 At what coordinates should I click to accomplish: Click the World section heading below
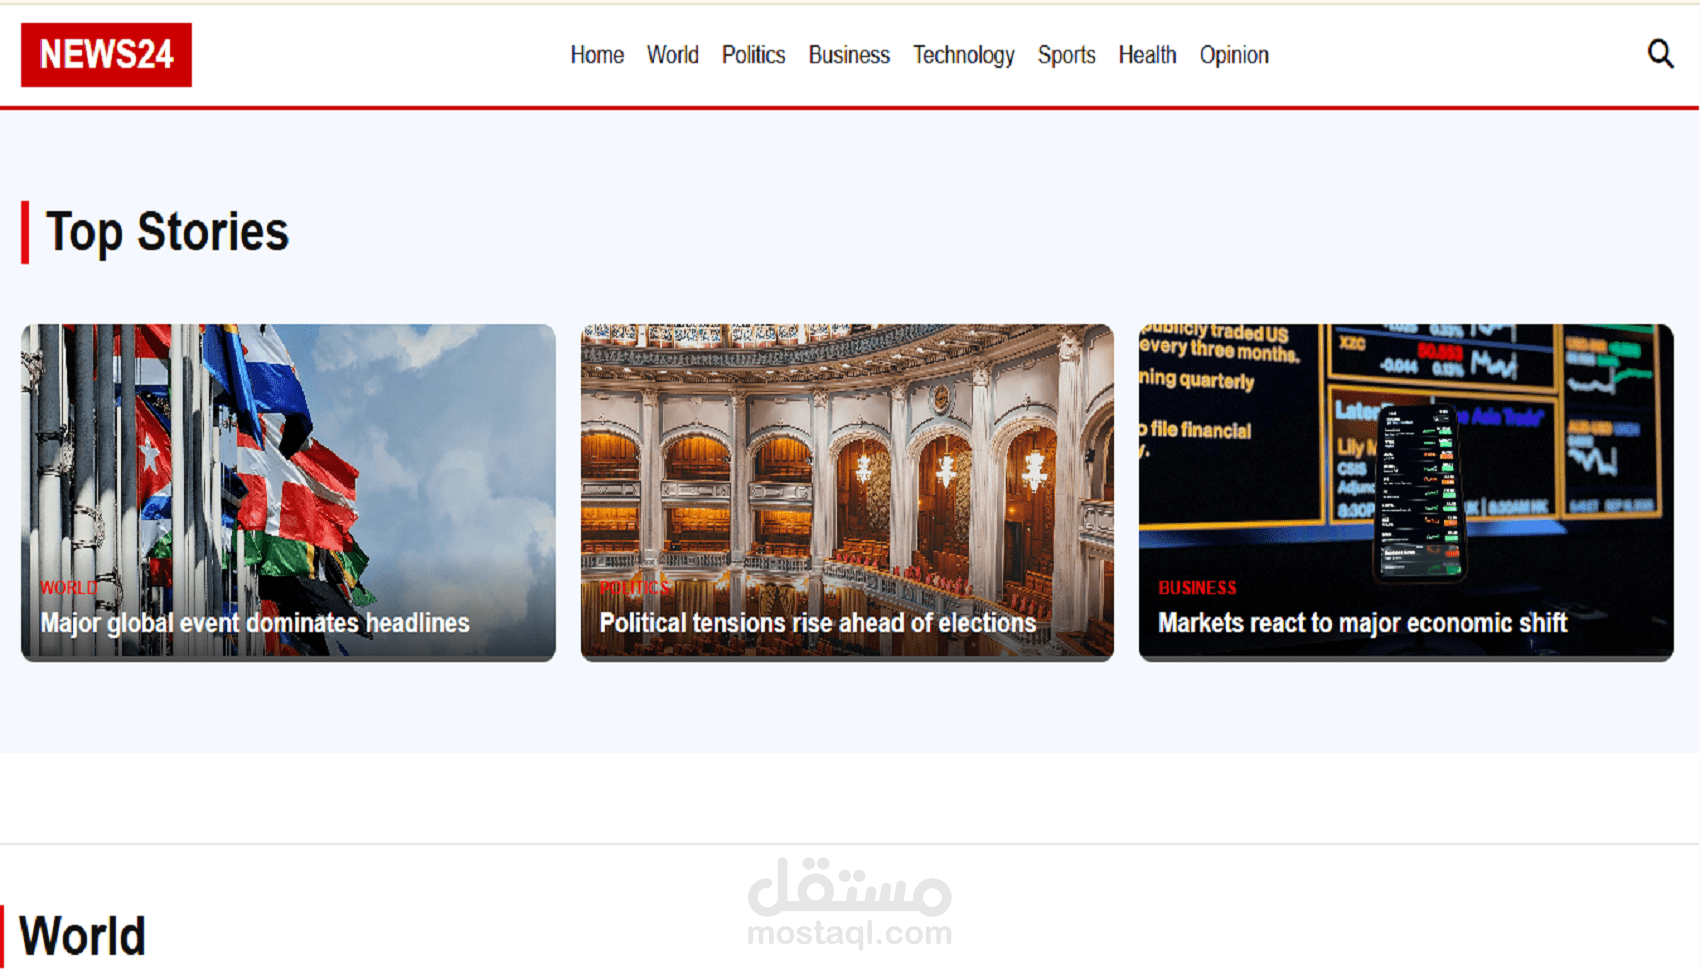(83, 937)
